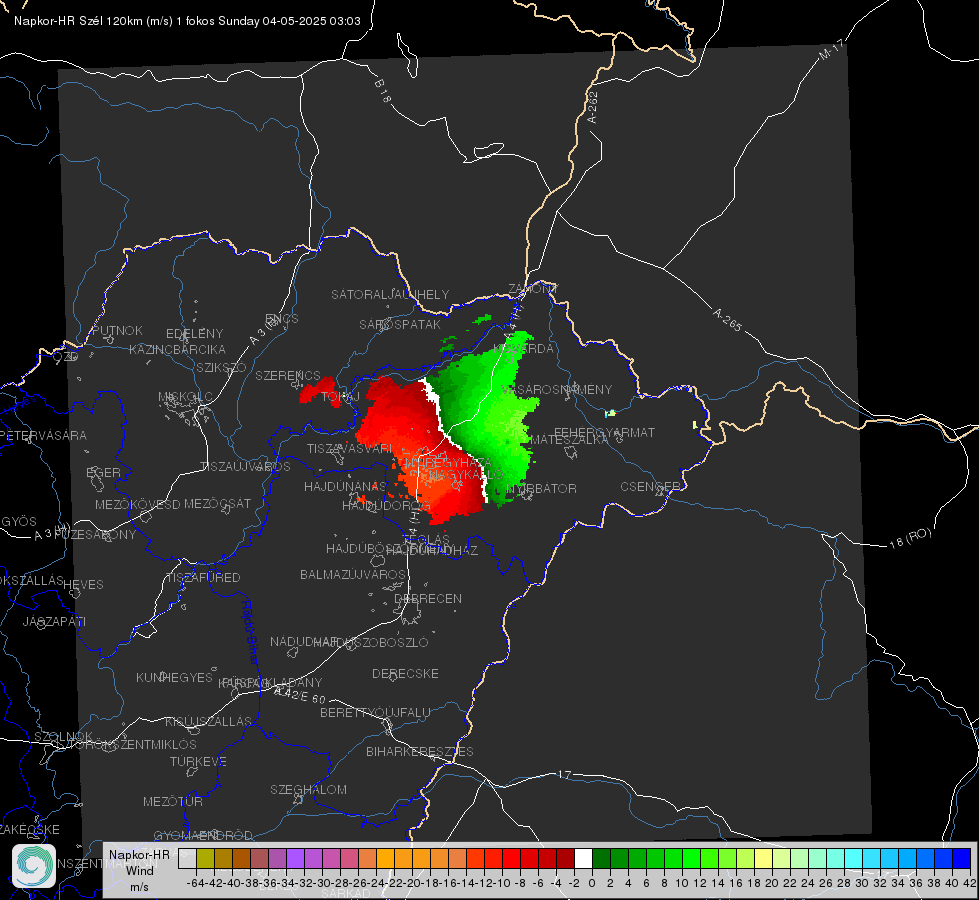Click the DEBRECEN city label
Screen dimensions: 979x900
[x=428, y=598]
